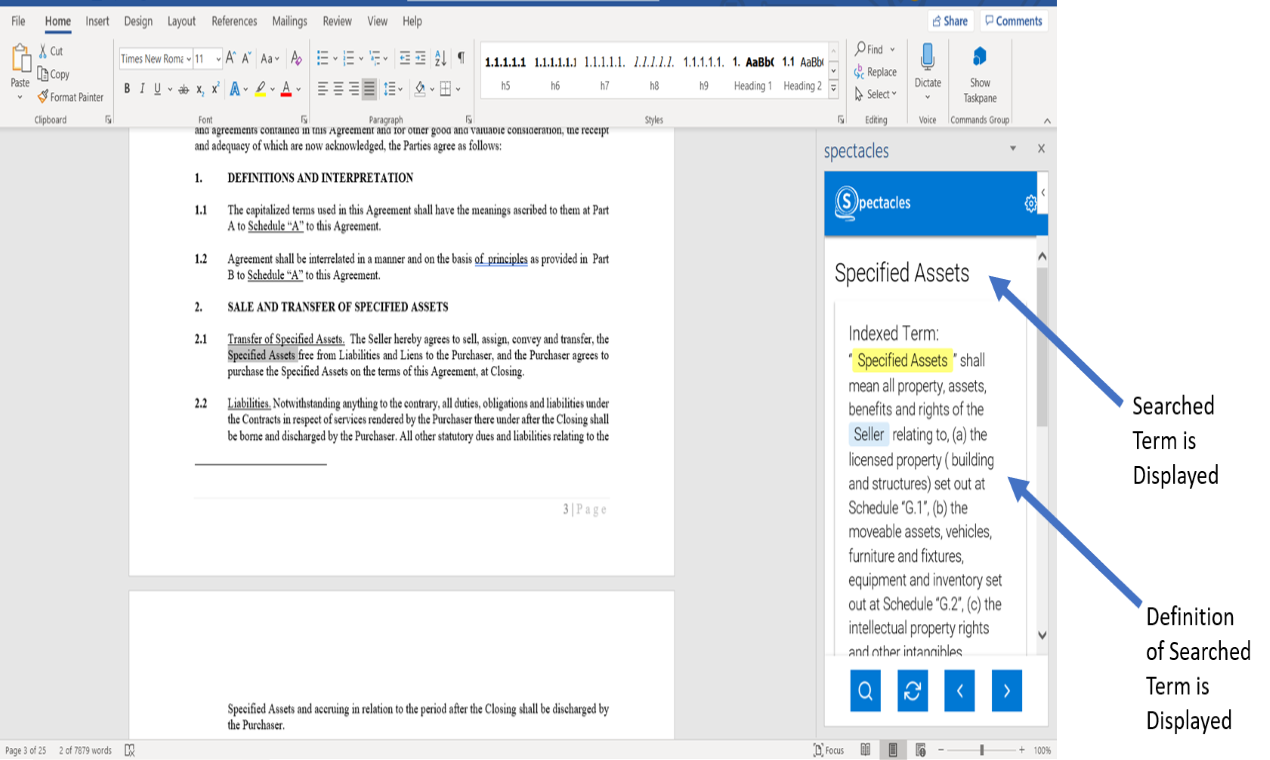Screen dimensions: 1270x760
Task: Switch to the View tab
Action: coord(377,21)
